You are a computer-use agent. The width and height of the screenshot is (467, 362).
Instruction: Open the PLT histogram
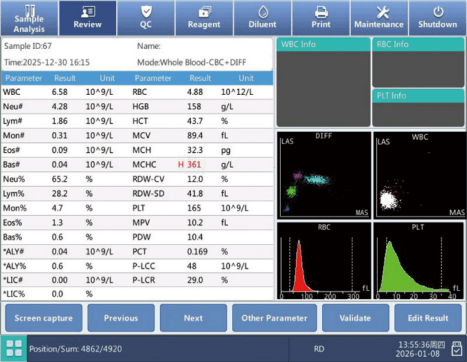pos(419,261)
